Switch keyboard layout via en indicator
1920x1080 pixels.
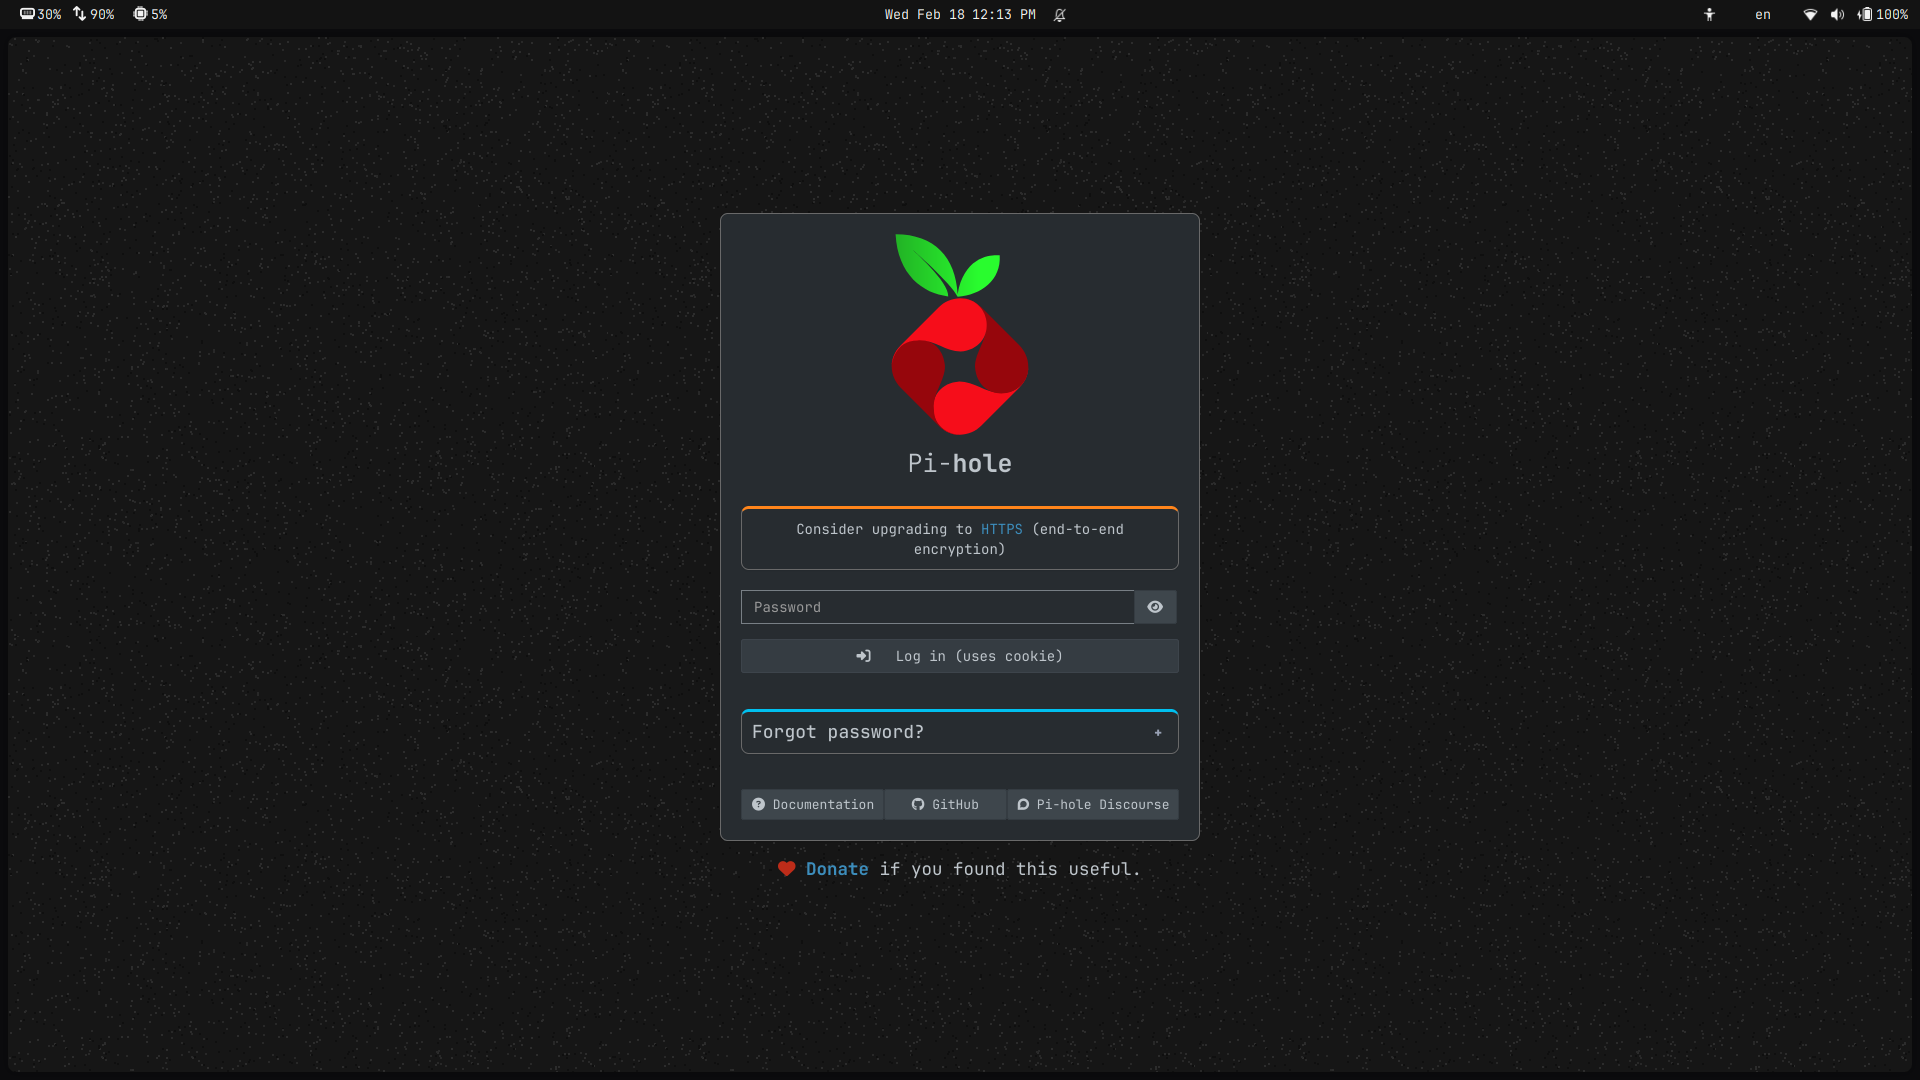1763,15
